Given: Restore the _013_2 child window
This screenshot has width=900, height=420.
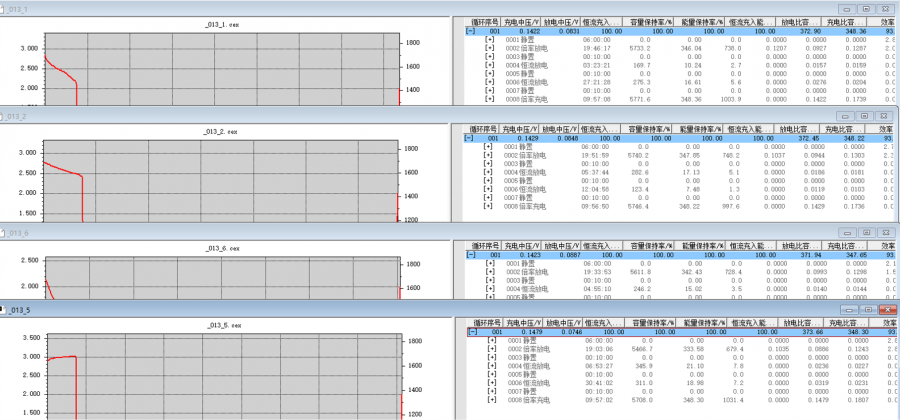Looking at the screenshot, I should click(866, 117).
